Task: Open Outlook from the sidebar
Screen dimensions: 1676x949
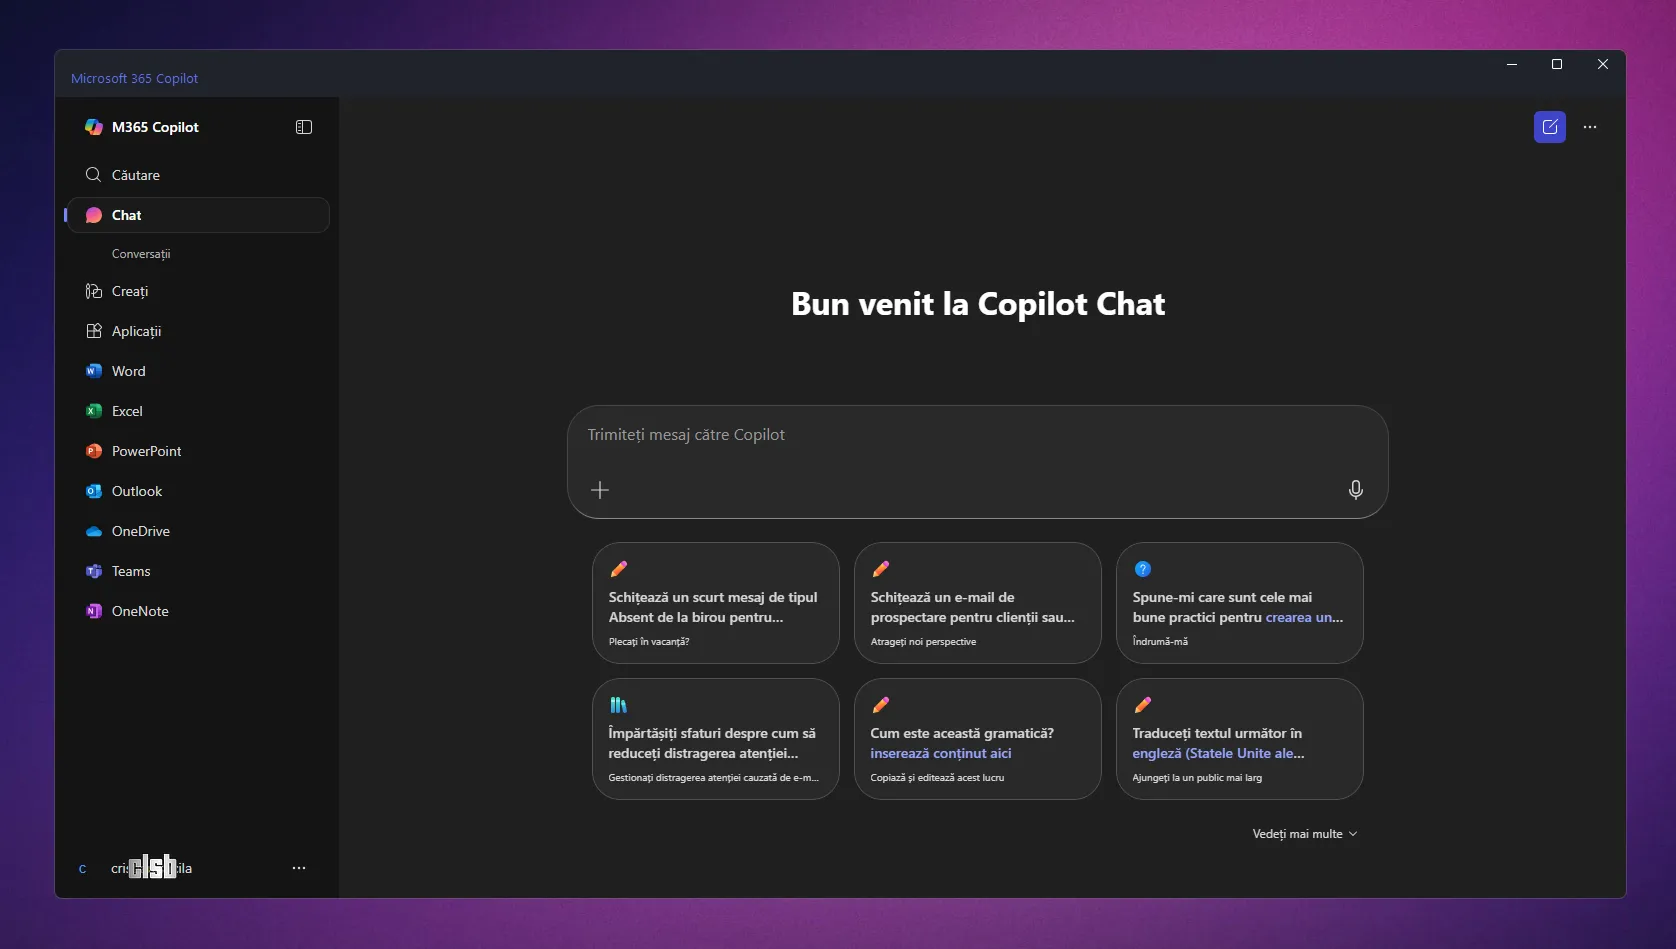Action: (136, 491)
